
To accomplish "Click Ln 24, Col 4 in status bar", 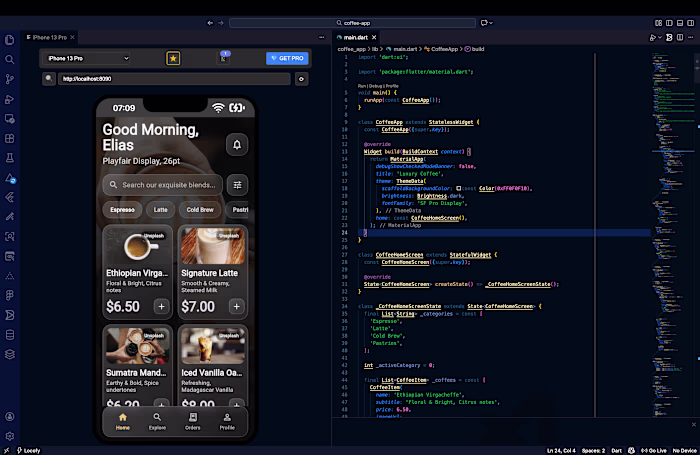I will [561, 451].
